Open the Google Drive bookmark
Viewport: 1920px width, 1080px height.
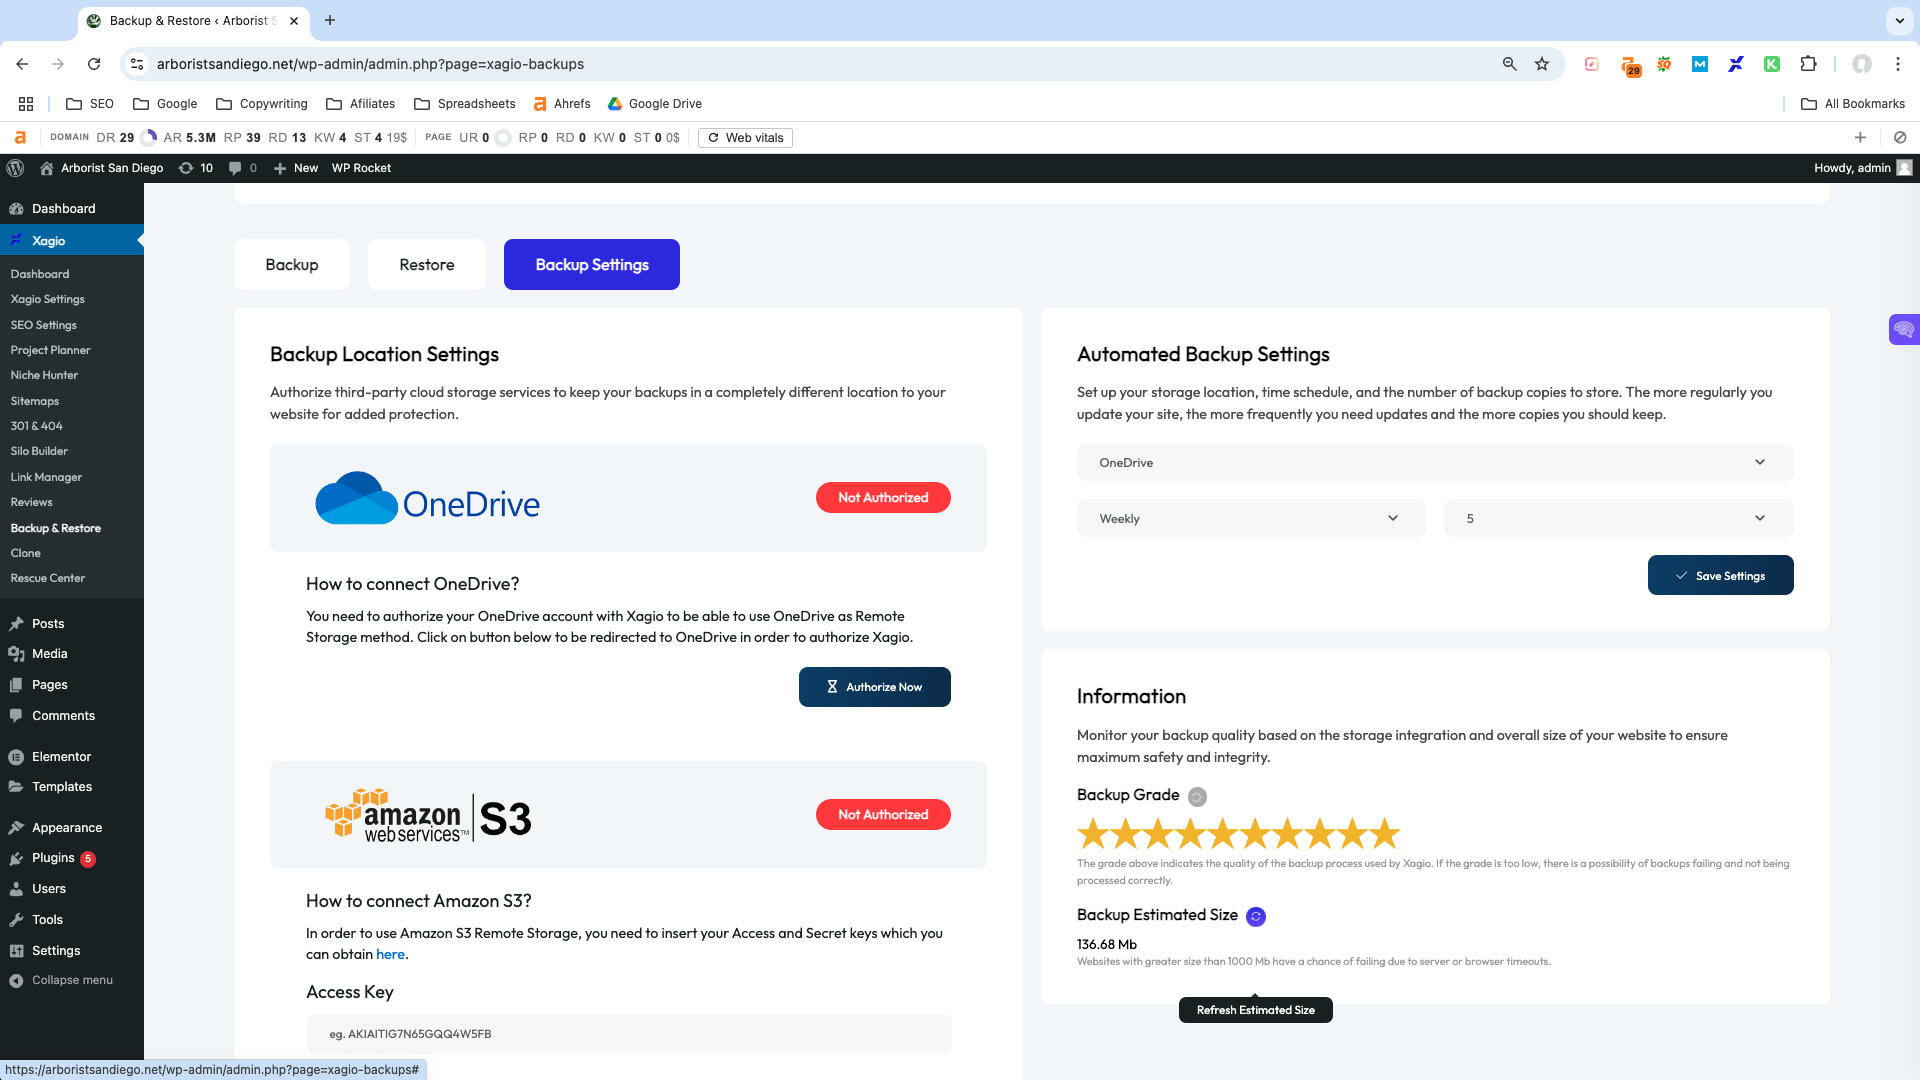click(x=654, y=104)
